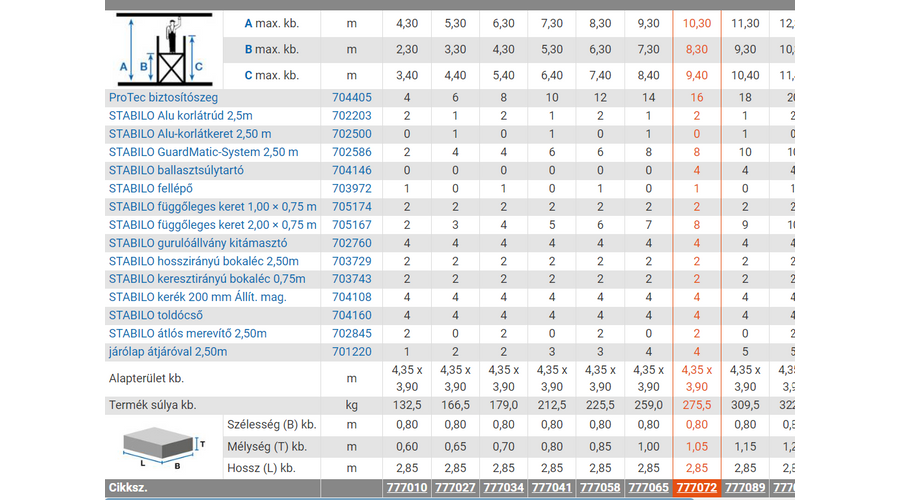
Task: Select Cikksz. 777089 in bottom row
Action: pos(745,488)
